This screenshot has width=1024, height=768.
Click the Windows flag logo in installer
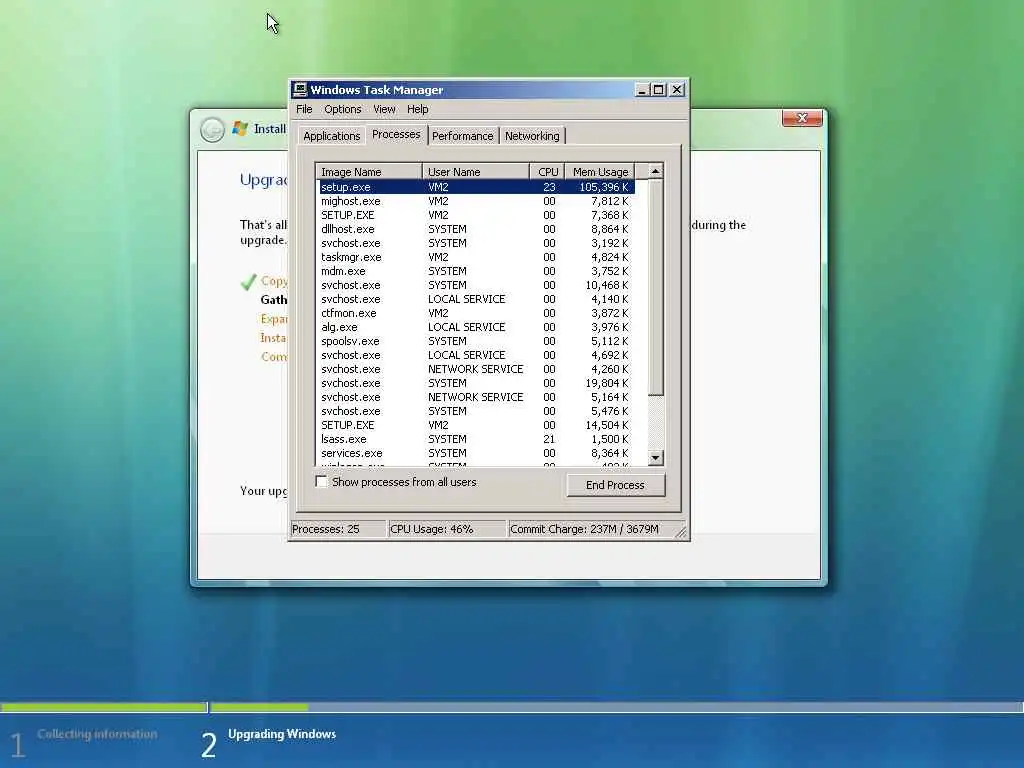240,129
